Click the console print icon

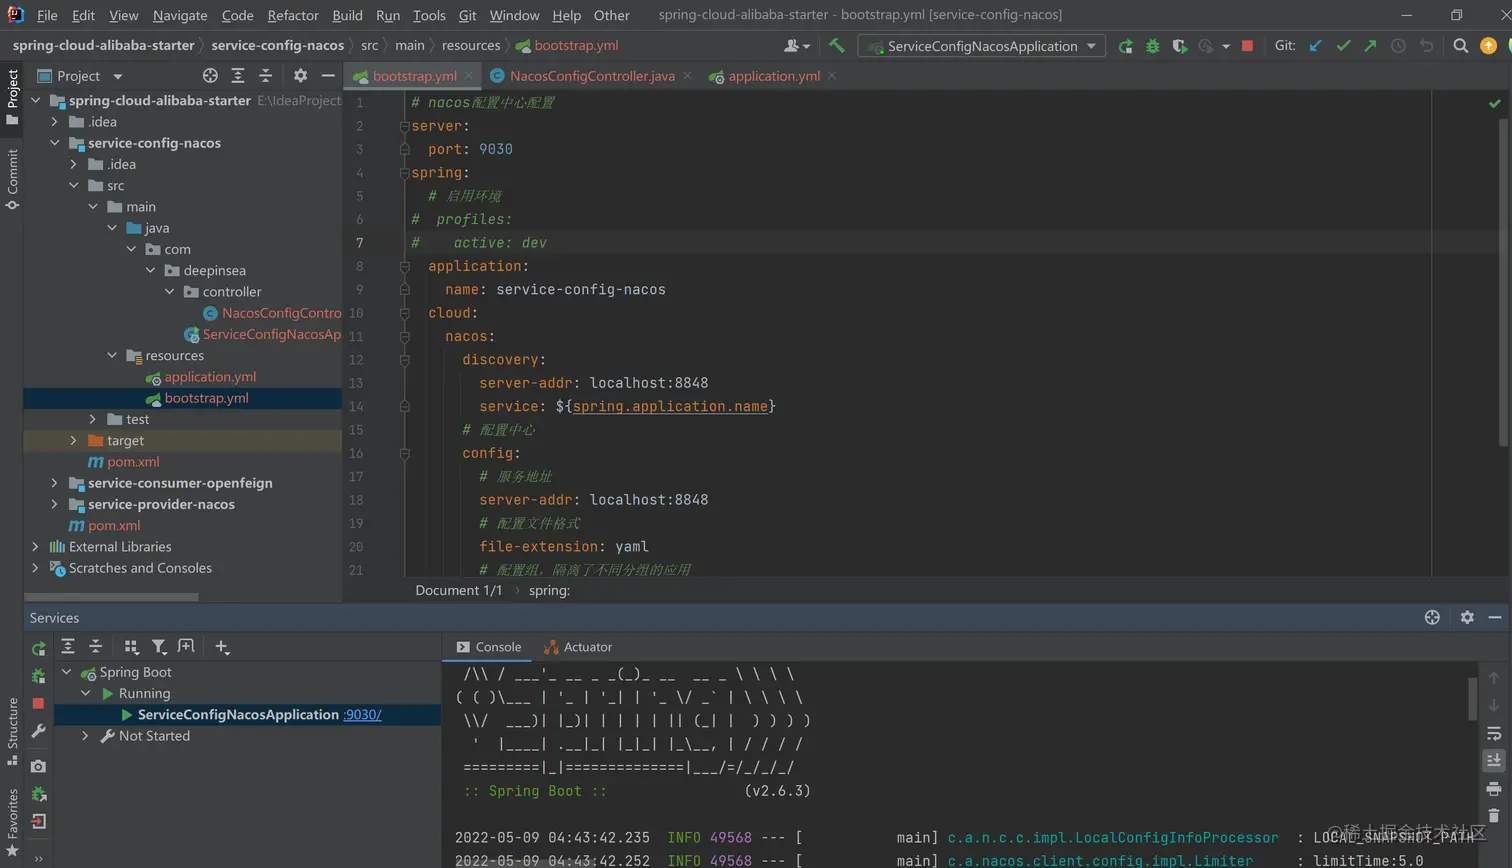pos(1494,789)
